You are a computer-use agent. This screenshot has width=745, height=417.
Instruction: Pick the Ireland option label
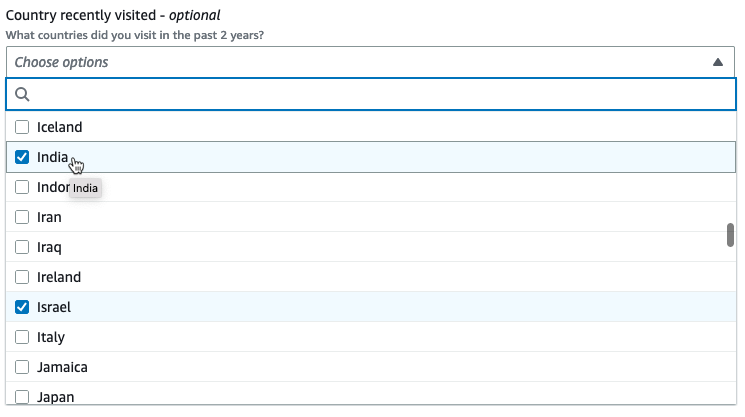(59, 277)
